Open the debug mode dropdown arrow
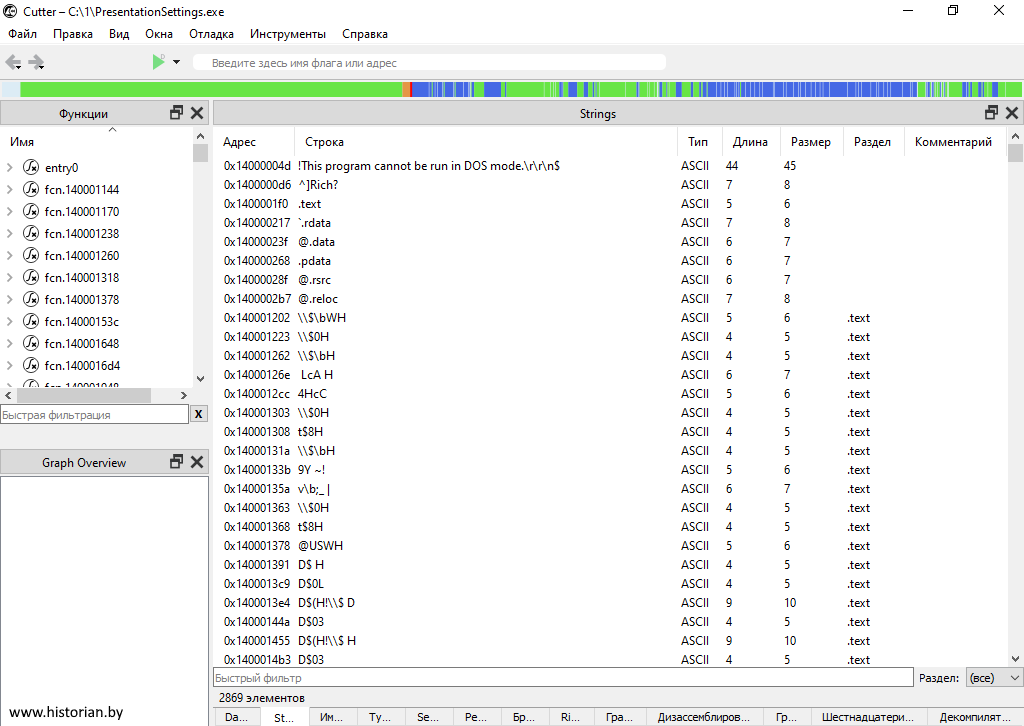Screen dimensions: 1024x726 (x=177, y=62)
